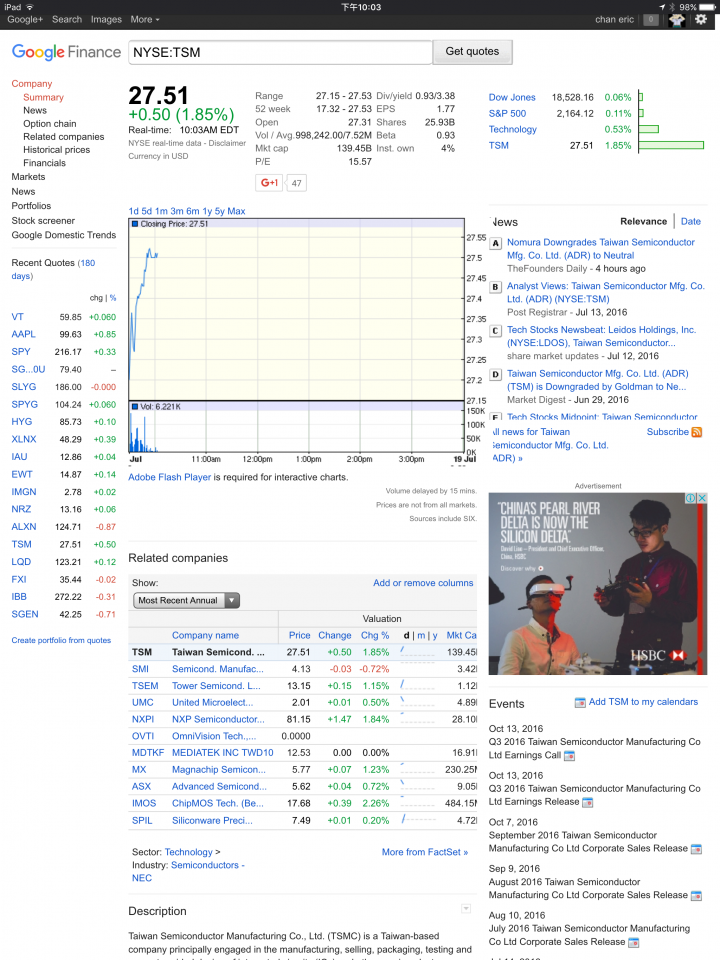Screen dimensions: 720x960
Task: Click the TSM green performance bar
Action: pyautogui.click(x=671, y=145)
